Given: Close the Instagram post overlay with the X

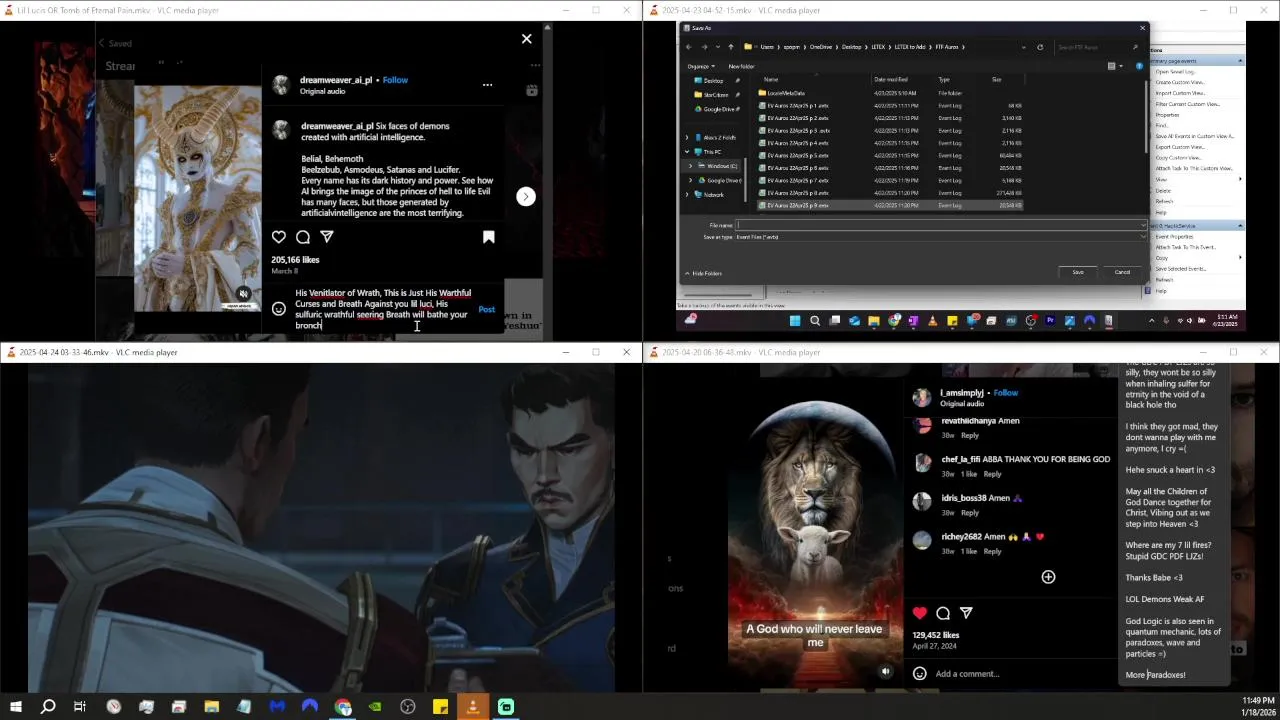Looking at the screenshot, I should coord(527,39).
